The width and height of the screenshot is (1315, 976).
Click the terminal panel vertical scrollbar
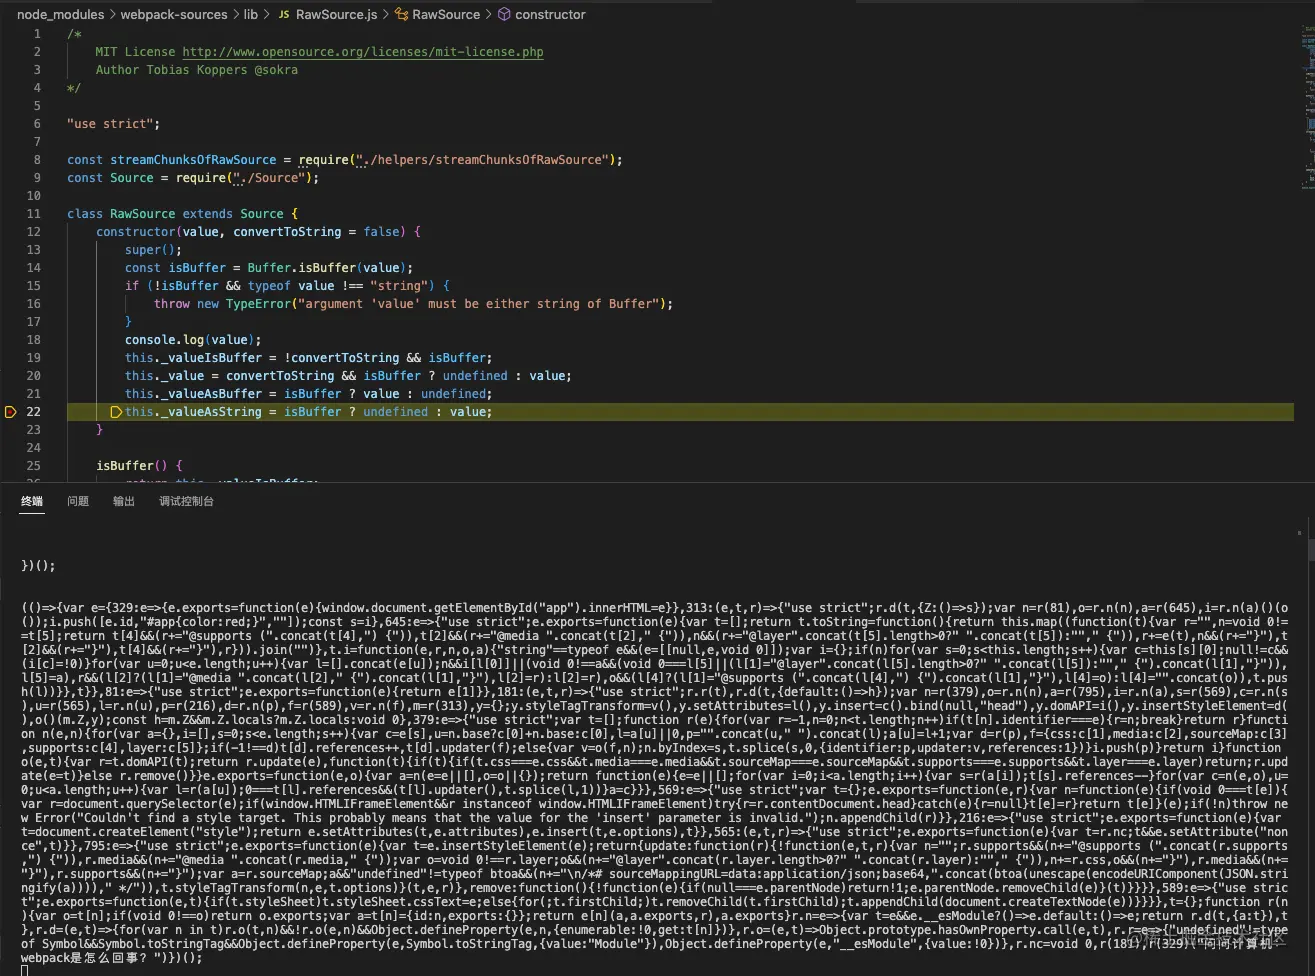pyautogui.click(x=1311, y=548)
